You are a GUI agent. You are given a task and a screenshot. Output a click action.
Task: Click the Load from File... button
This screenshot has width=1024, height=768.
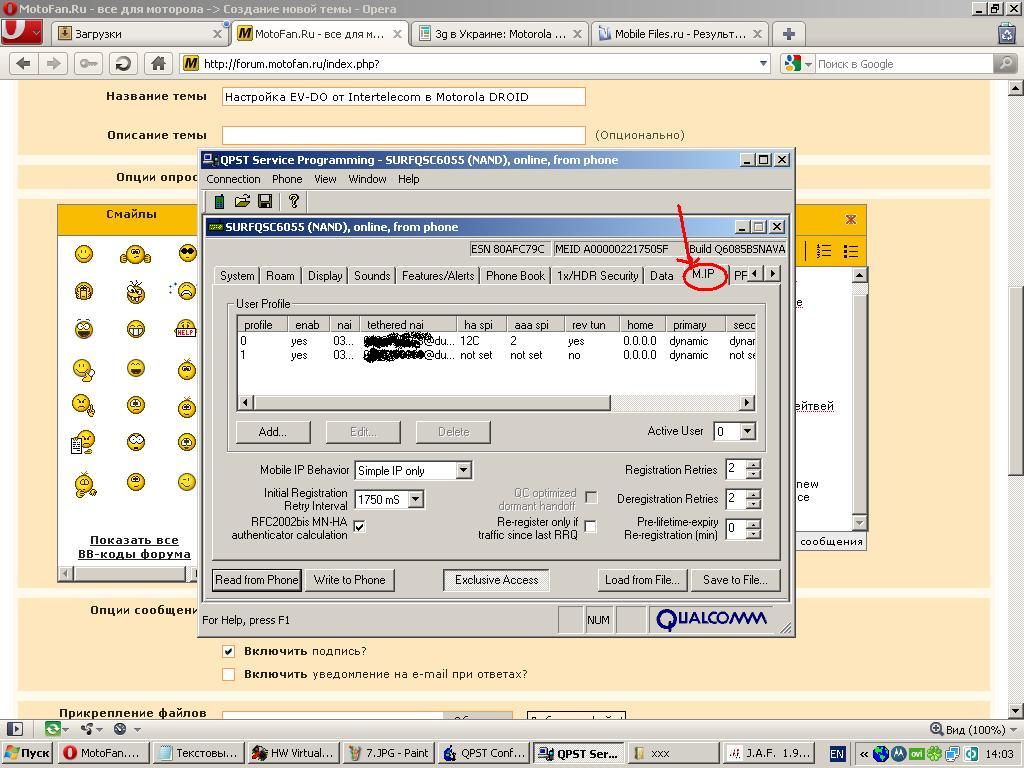coord(643,580)
